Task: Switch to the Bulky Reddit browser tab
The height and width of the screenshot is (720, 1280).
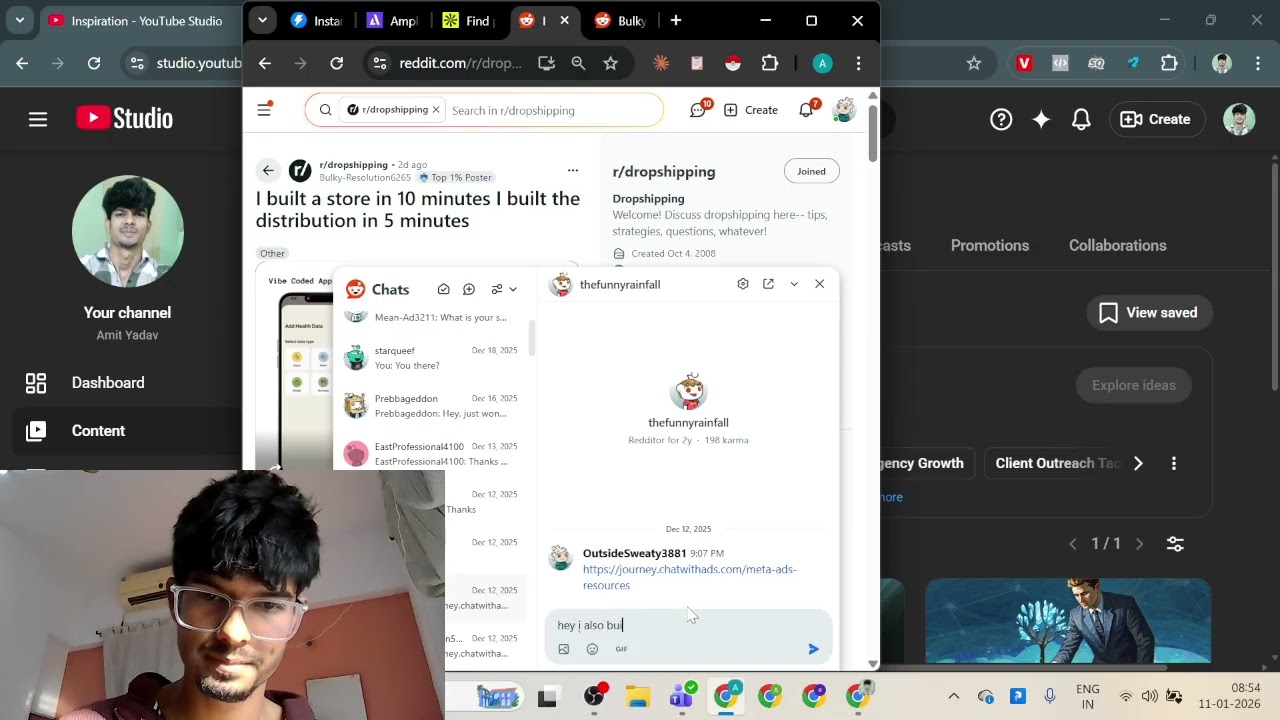Action: click(621, 21)
